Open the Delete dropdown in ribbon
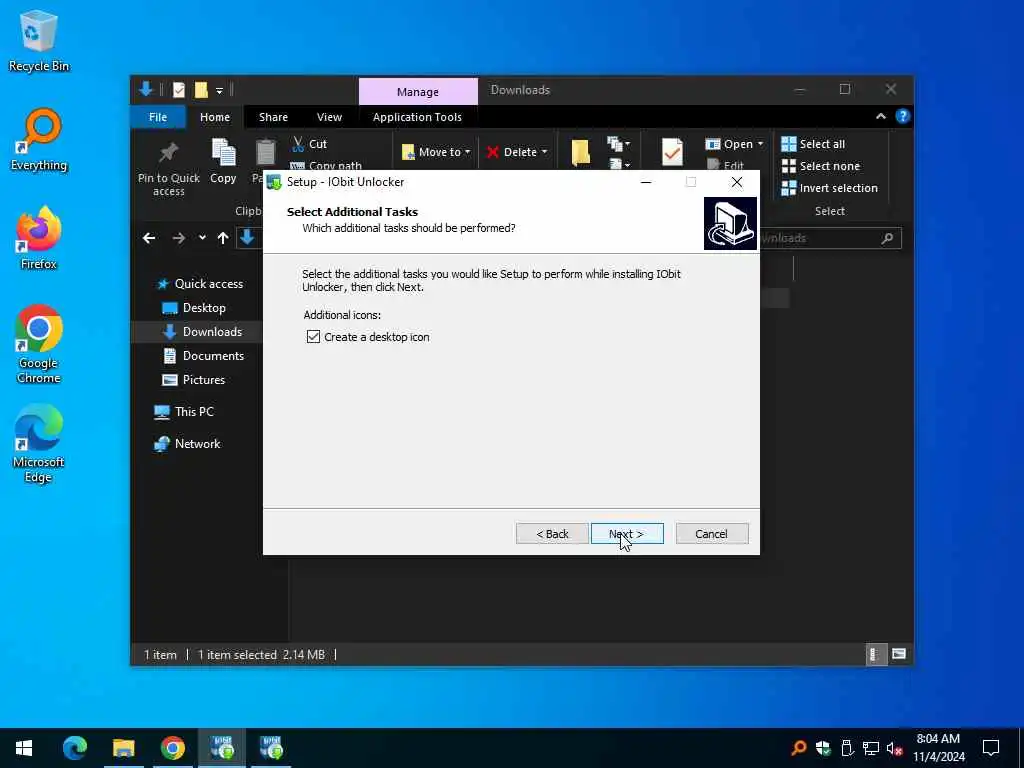Viewport: 1024px width, 768px height. pos(517,152)
